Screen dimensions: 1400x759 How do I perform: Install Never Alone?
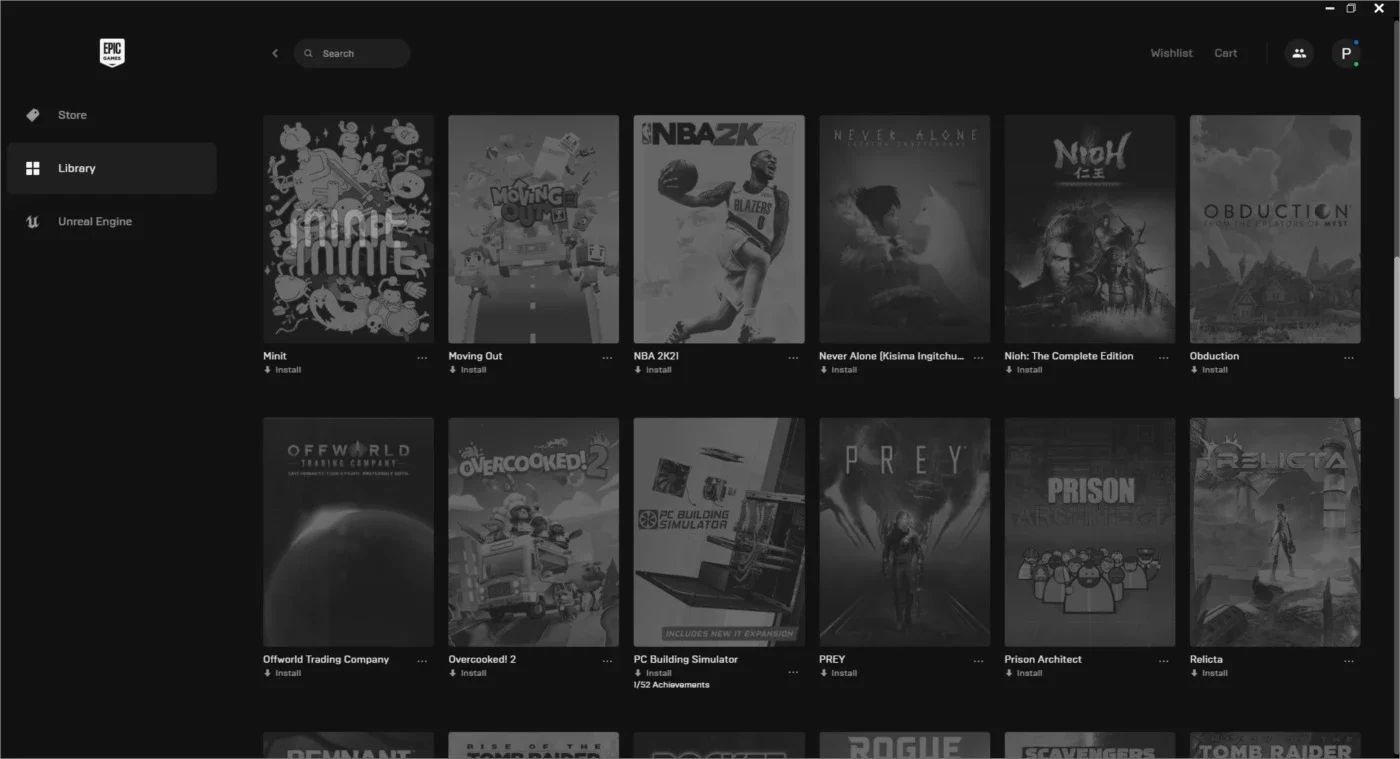tap(839, 370)
